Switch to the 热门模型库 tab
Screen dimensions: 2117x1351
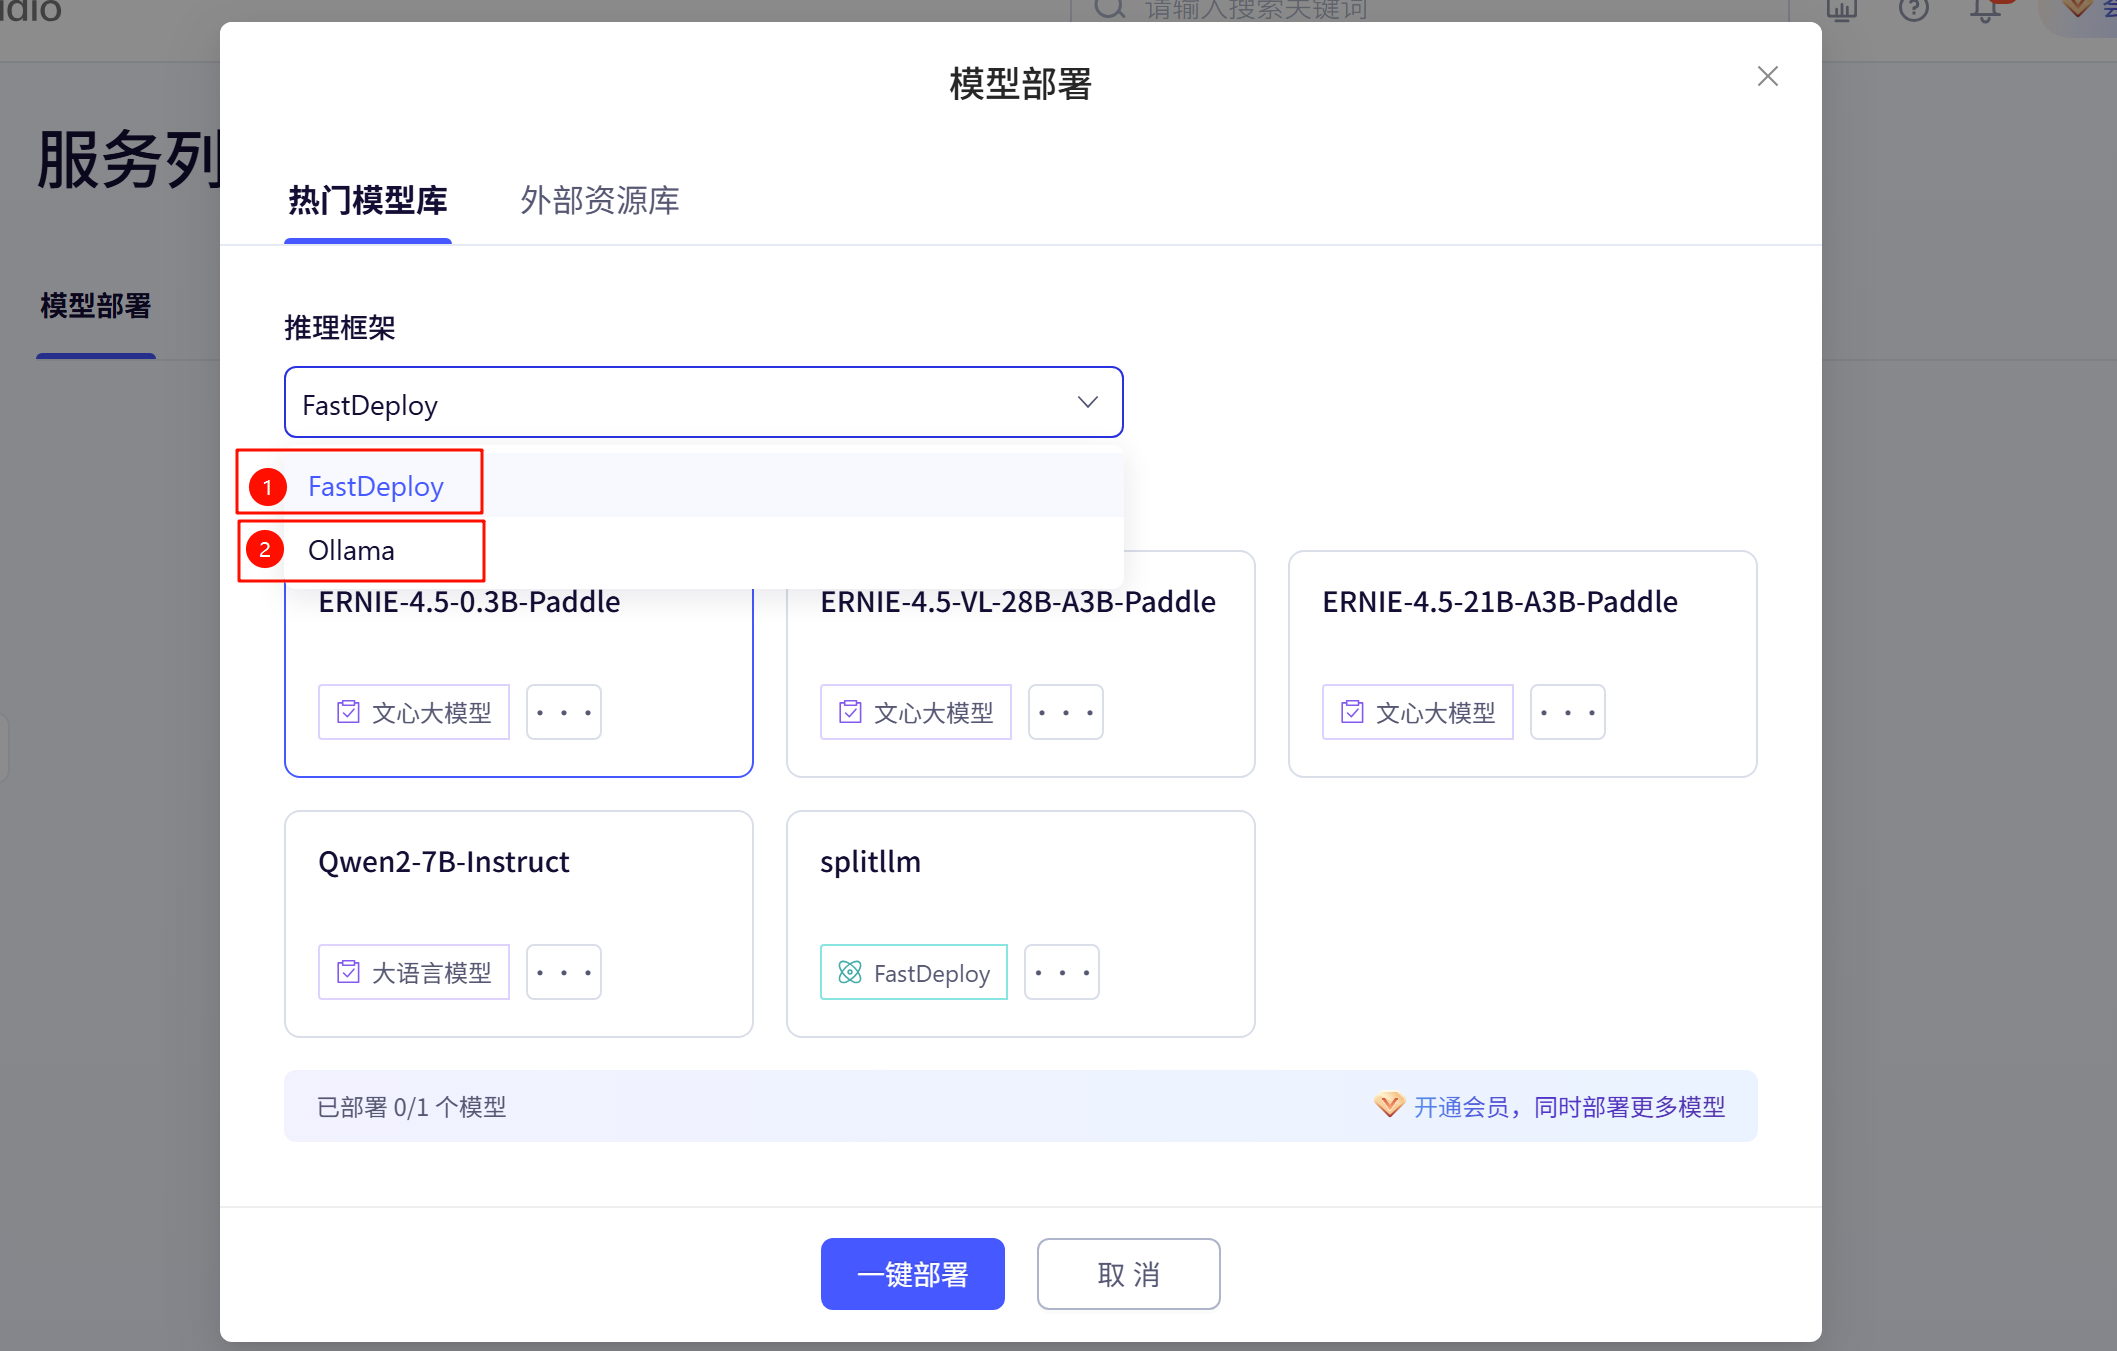pos(368,201)
